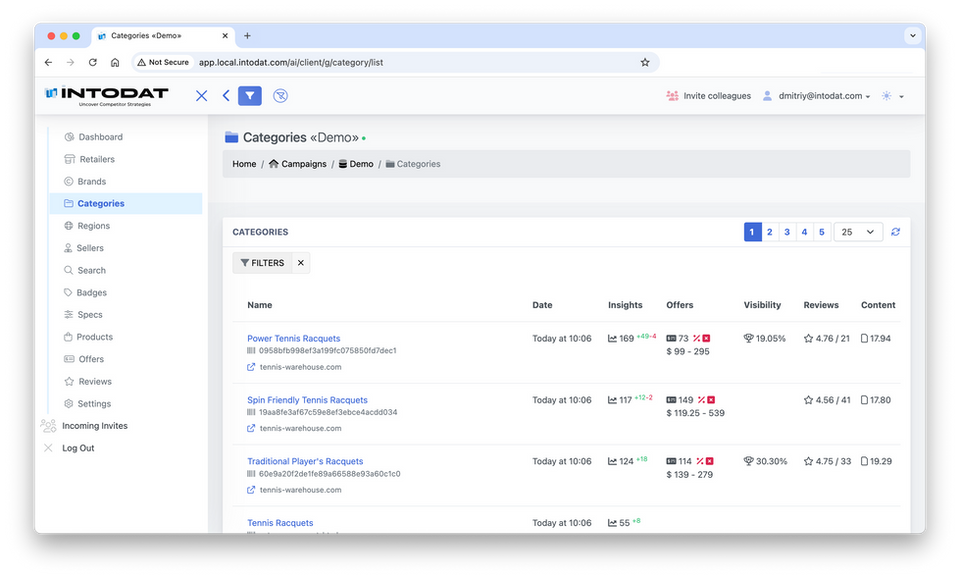960x578 pixels.
Task: Click the Offers icon in sidebar
Action: [69, 359]
